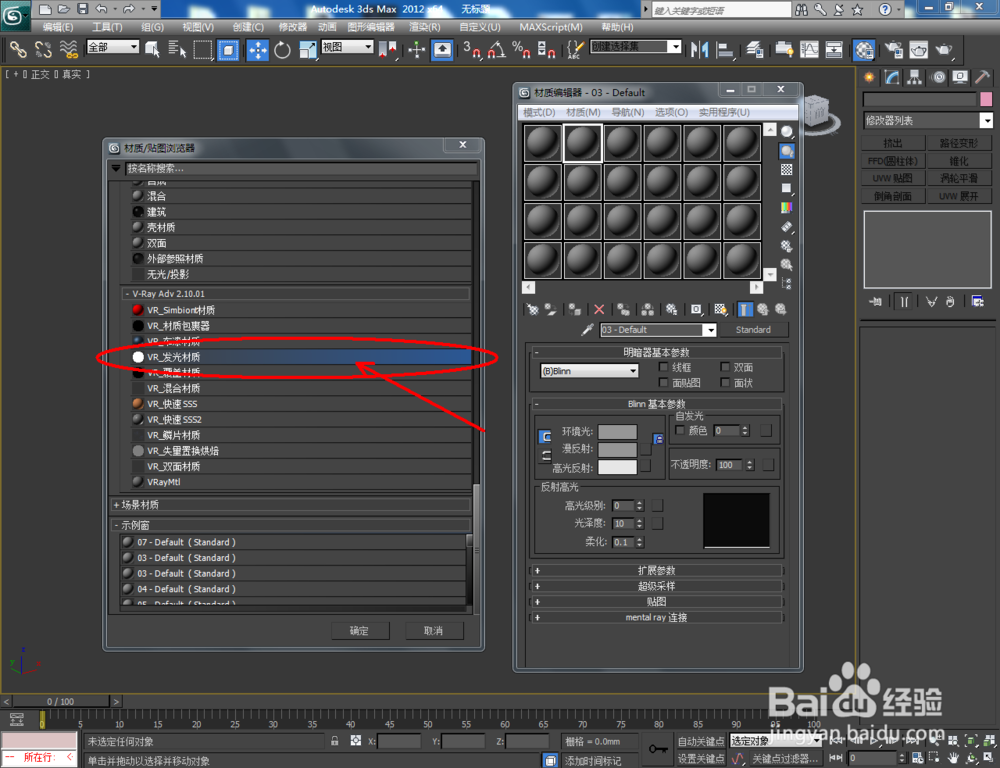Viewport: 1000px width, 768px height.
Task: Expand the 贴图 maps rollout
Action: coord(656,602)
